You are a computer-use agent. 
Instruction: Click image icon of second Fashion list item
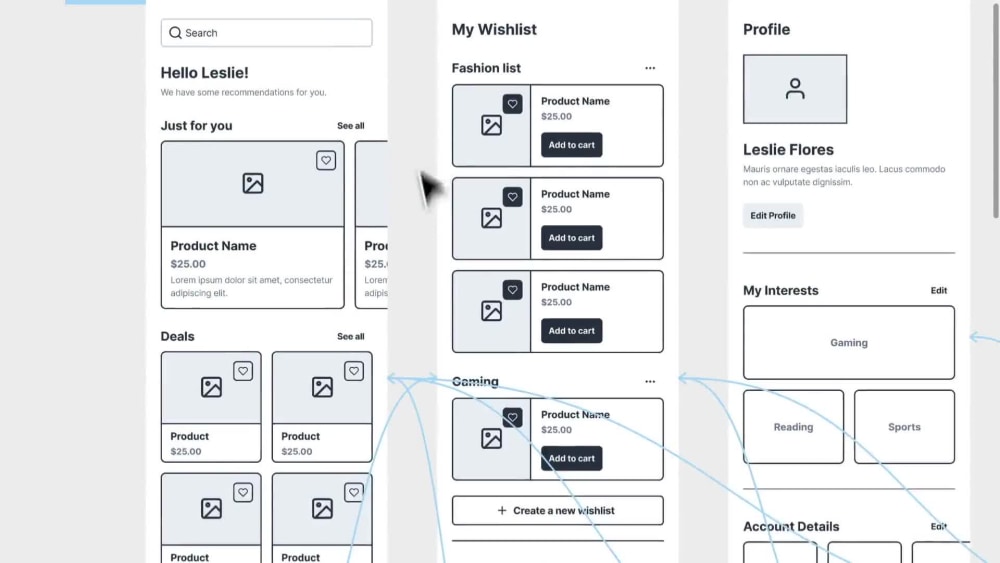tap(491, 218)
